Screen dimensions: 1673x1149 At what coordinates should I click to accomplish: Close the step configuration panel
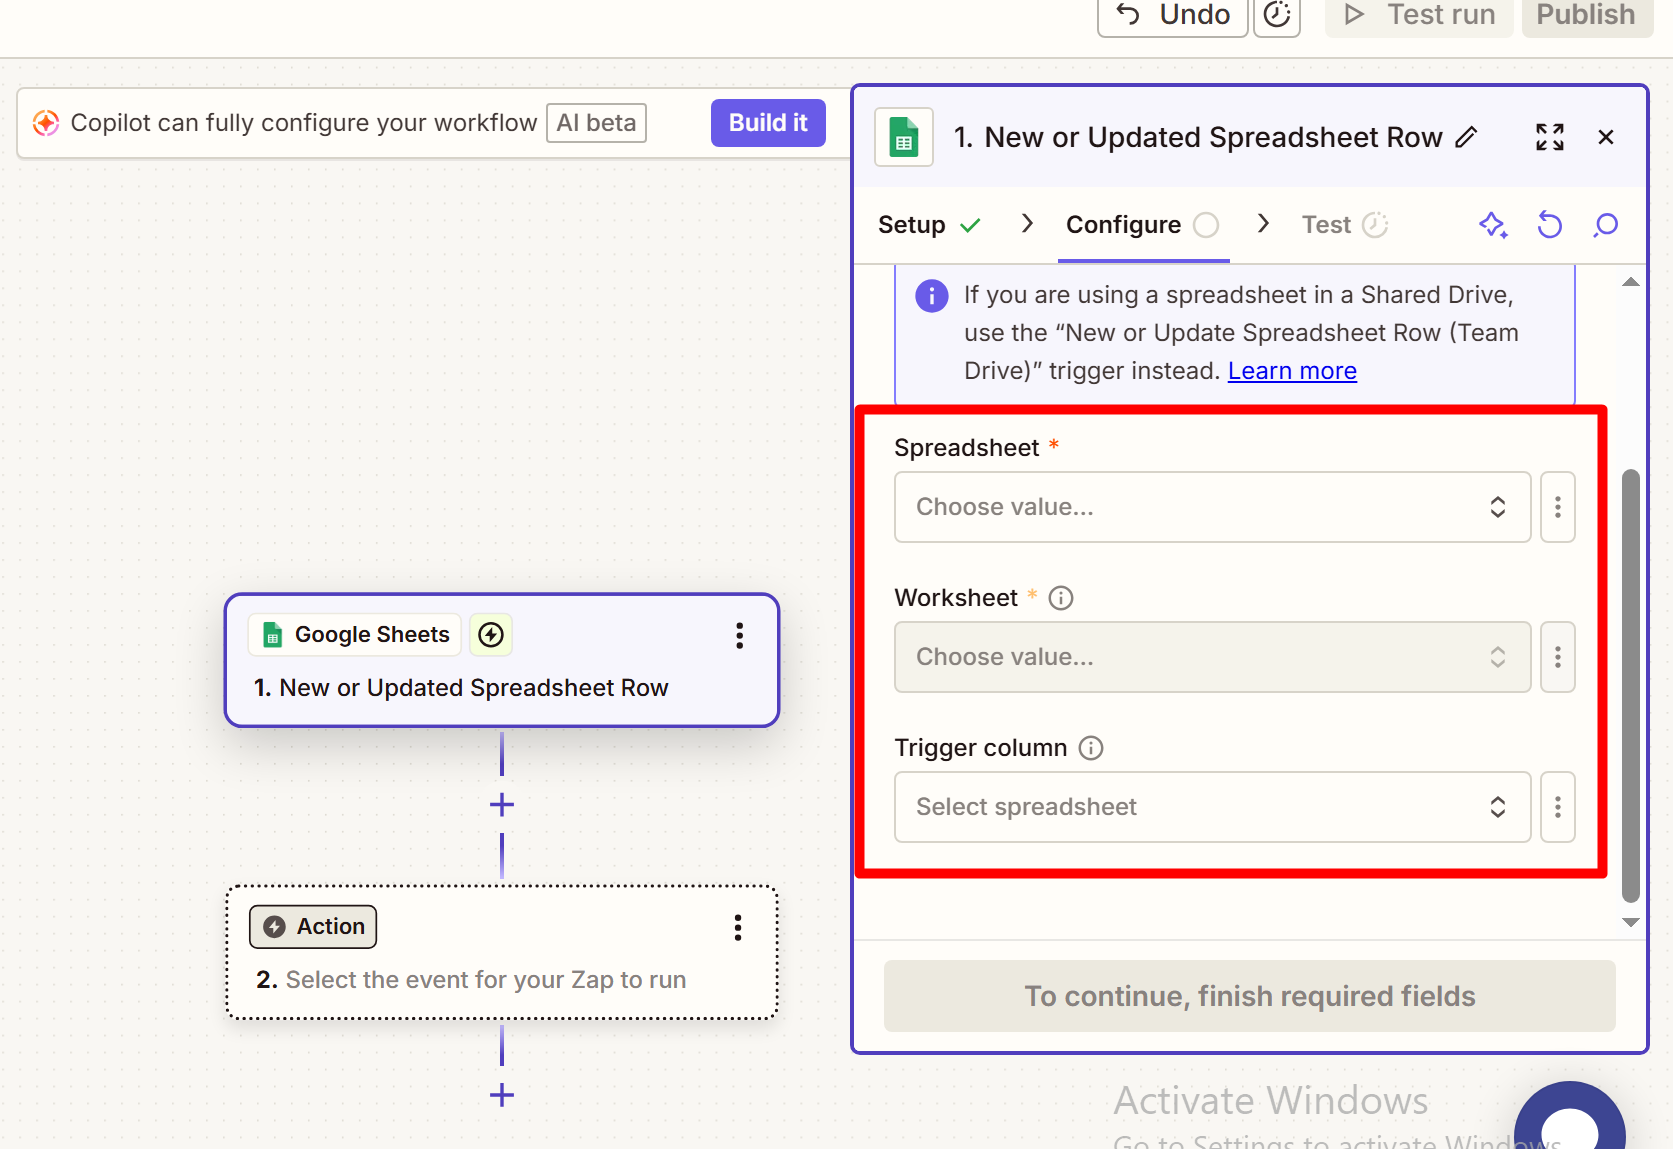click(x=1606, y=137)
